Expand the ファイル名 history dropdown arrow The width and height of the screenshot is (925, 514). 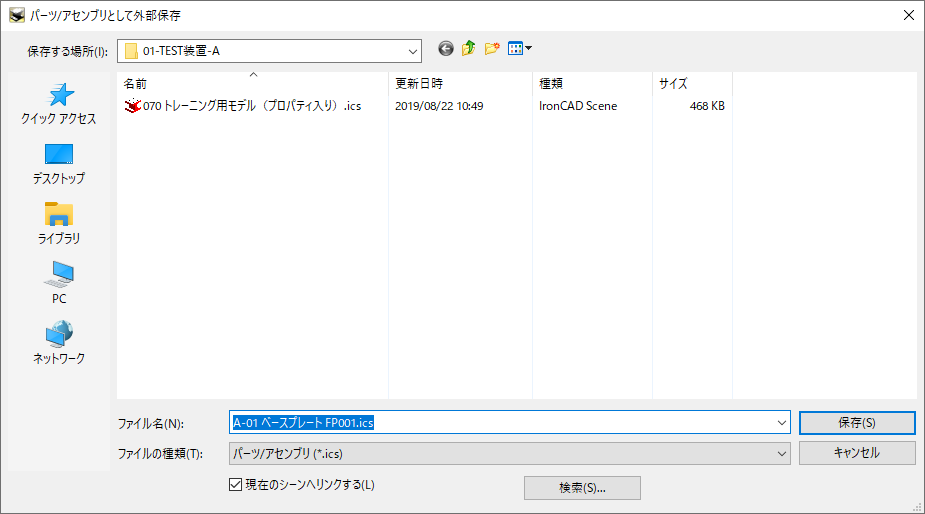(782, 423)
